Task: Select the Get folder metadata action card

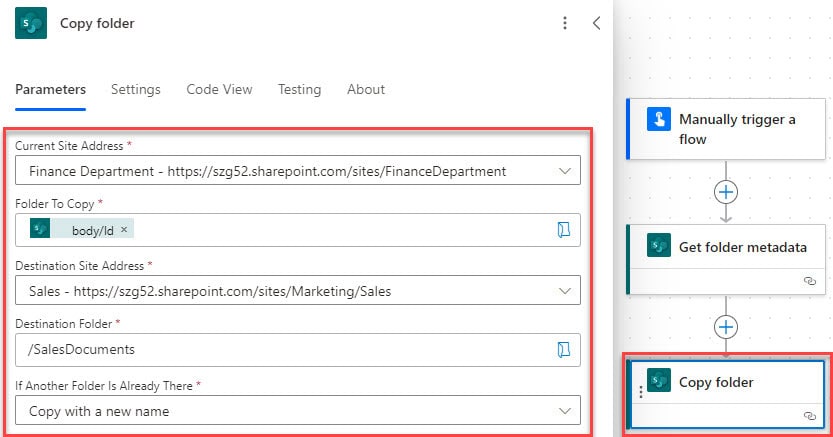Action: (726, 260)
